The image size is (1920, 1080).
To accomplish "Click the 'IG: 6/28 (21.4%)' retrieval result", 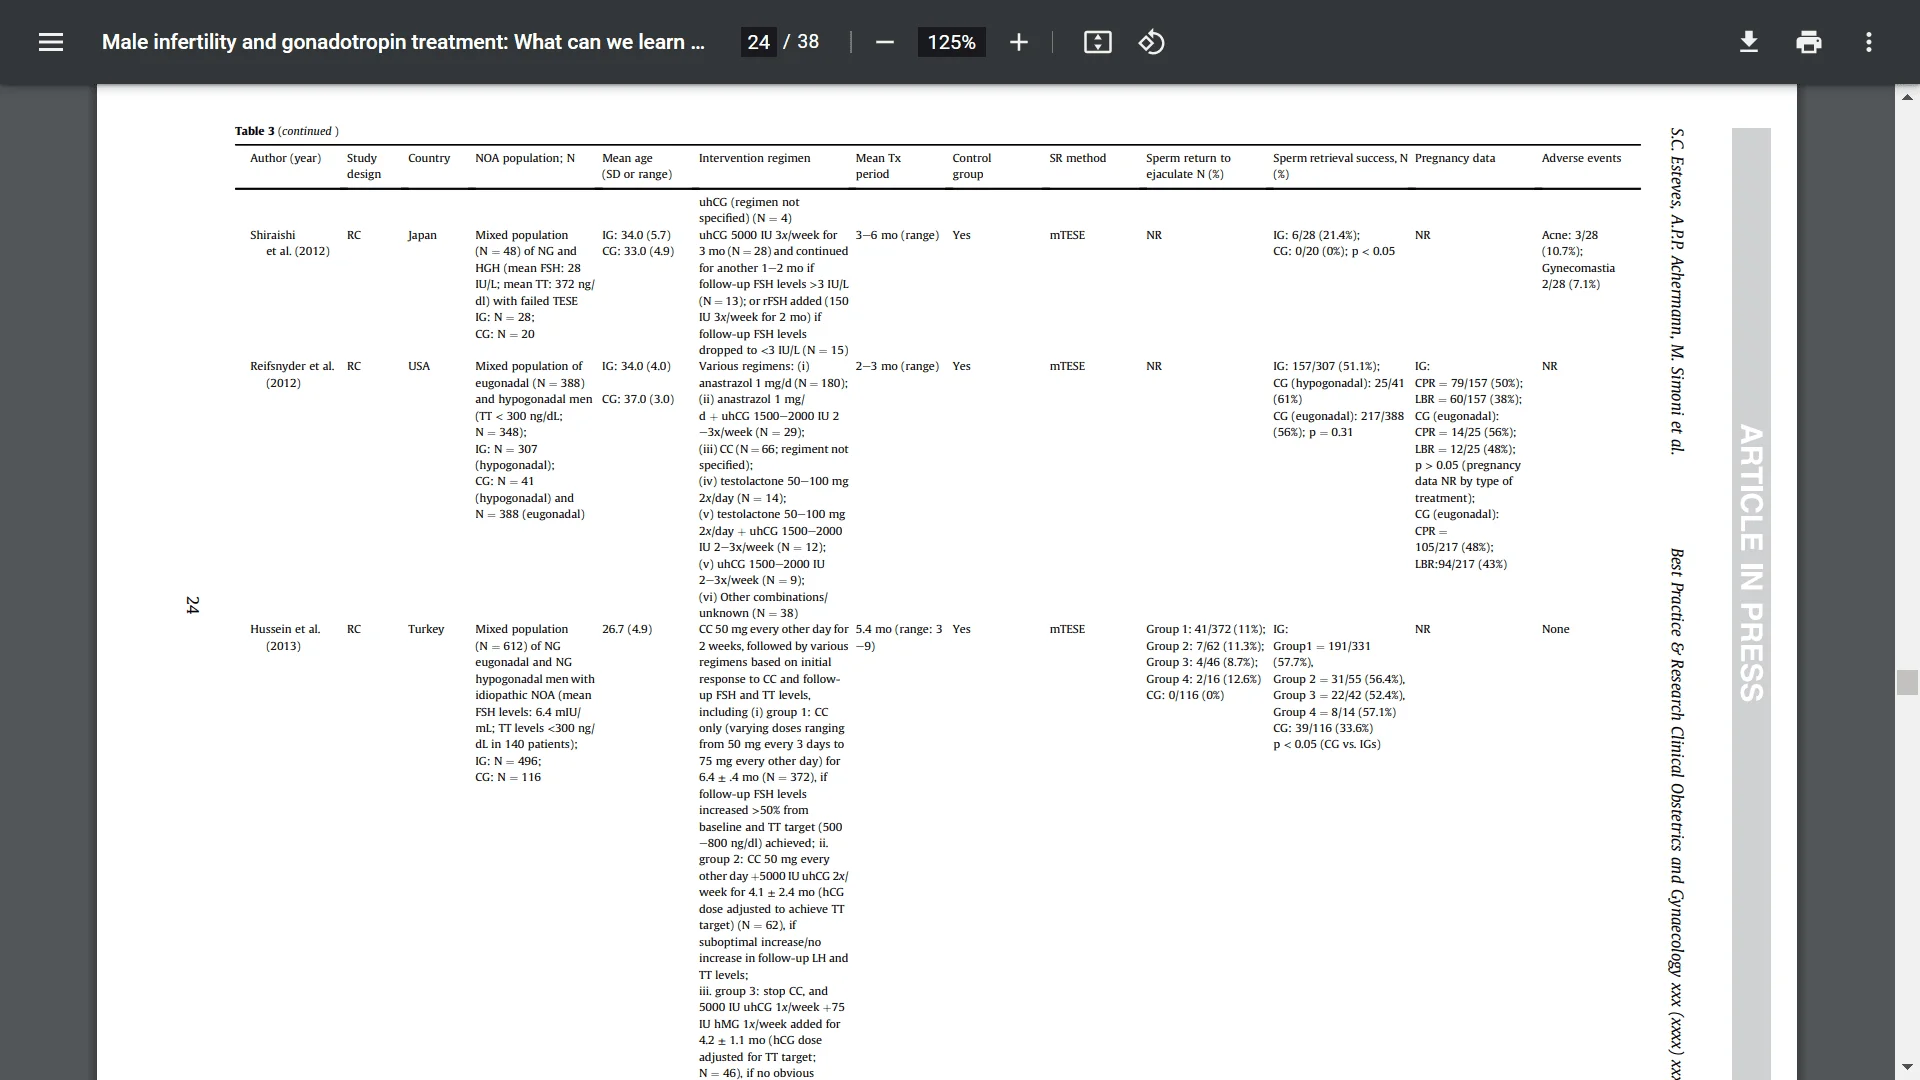I will pyautogui.click(x=1316, y=235).
